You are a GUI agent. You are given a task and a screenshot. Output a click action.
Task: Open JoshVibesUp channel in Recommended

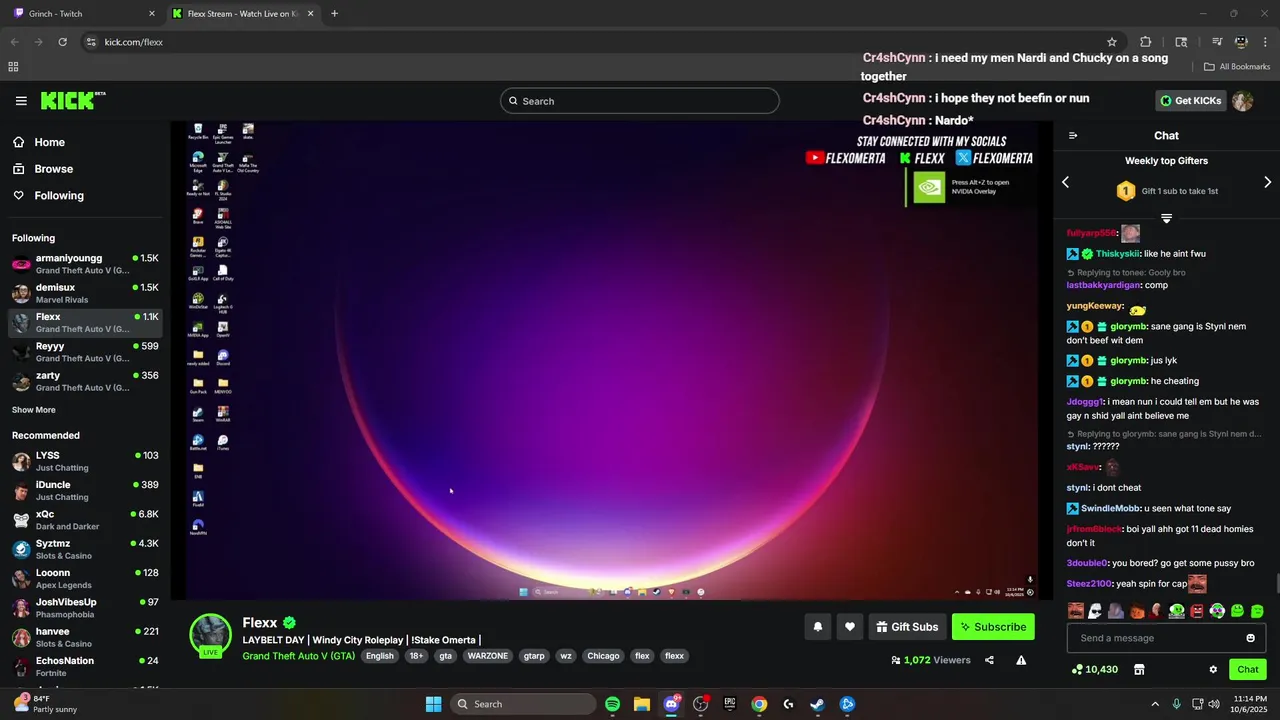[x=85, y=608]
